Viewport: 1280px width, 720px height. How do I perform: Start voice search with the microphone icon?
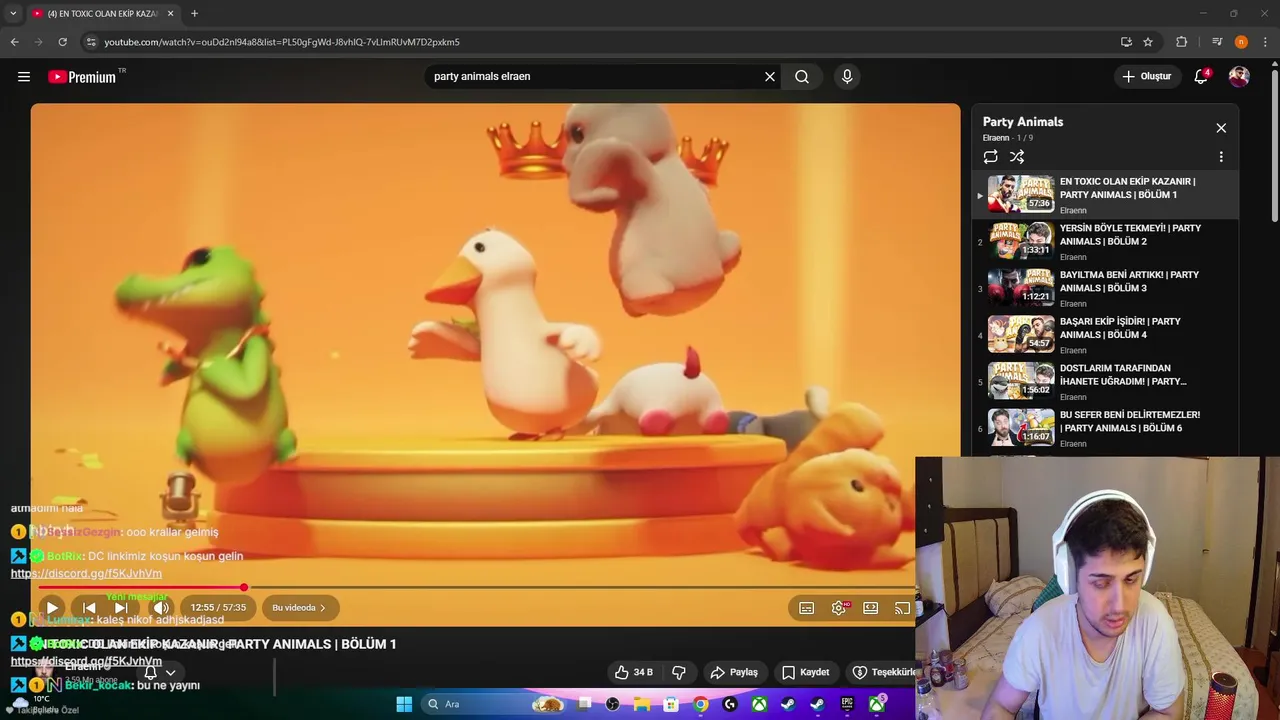[847, 76]
